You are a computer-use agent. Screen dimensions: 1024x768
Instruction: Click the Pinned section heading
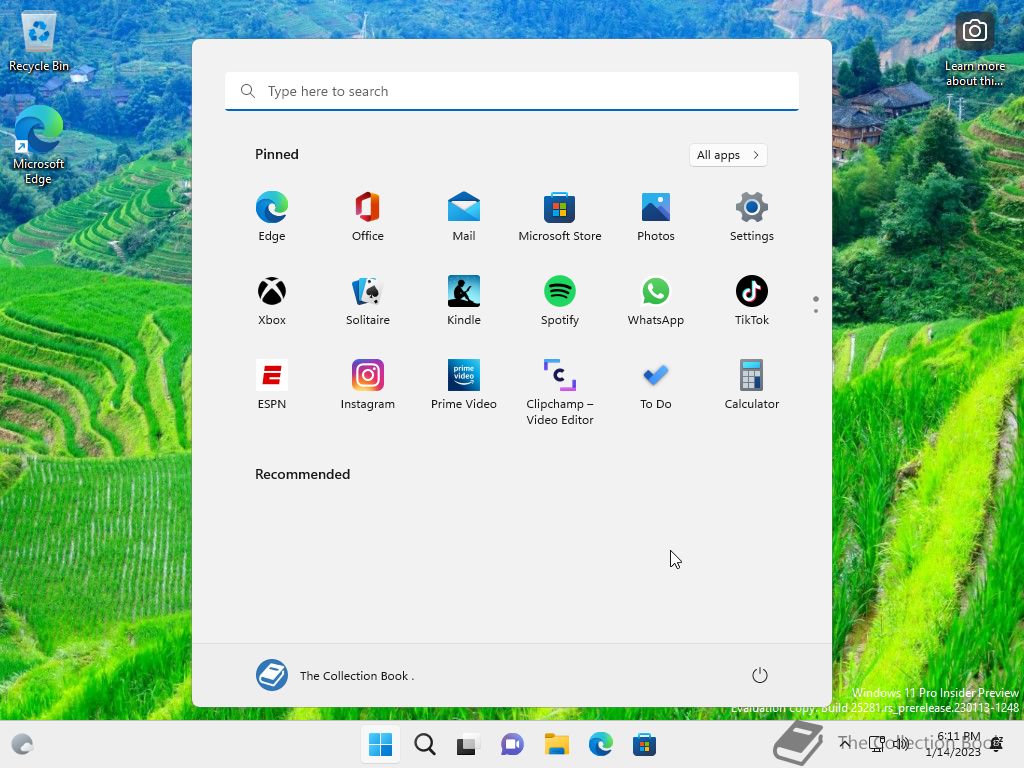click(277, 154)
